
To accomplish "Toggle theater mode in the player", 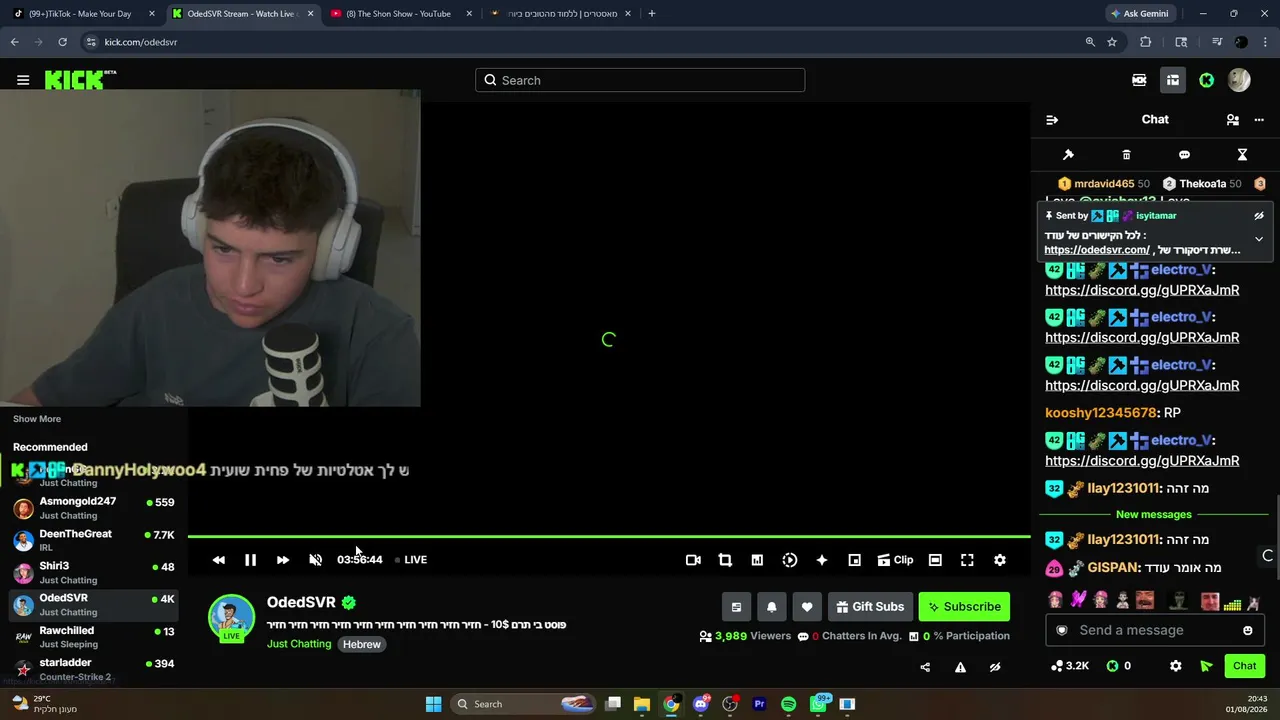I will coord(935,560).
